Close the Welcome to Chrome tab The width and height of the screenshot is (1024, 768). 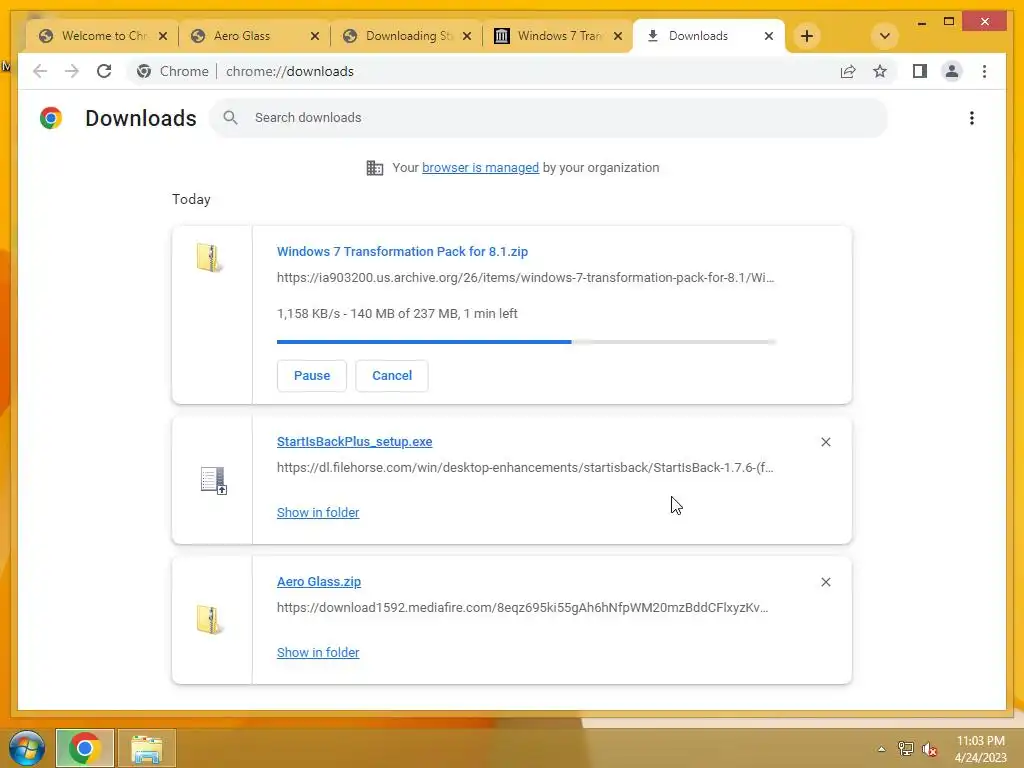pyautogui.click(x=163, y=36)
